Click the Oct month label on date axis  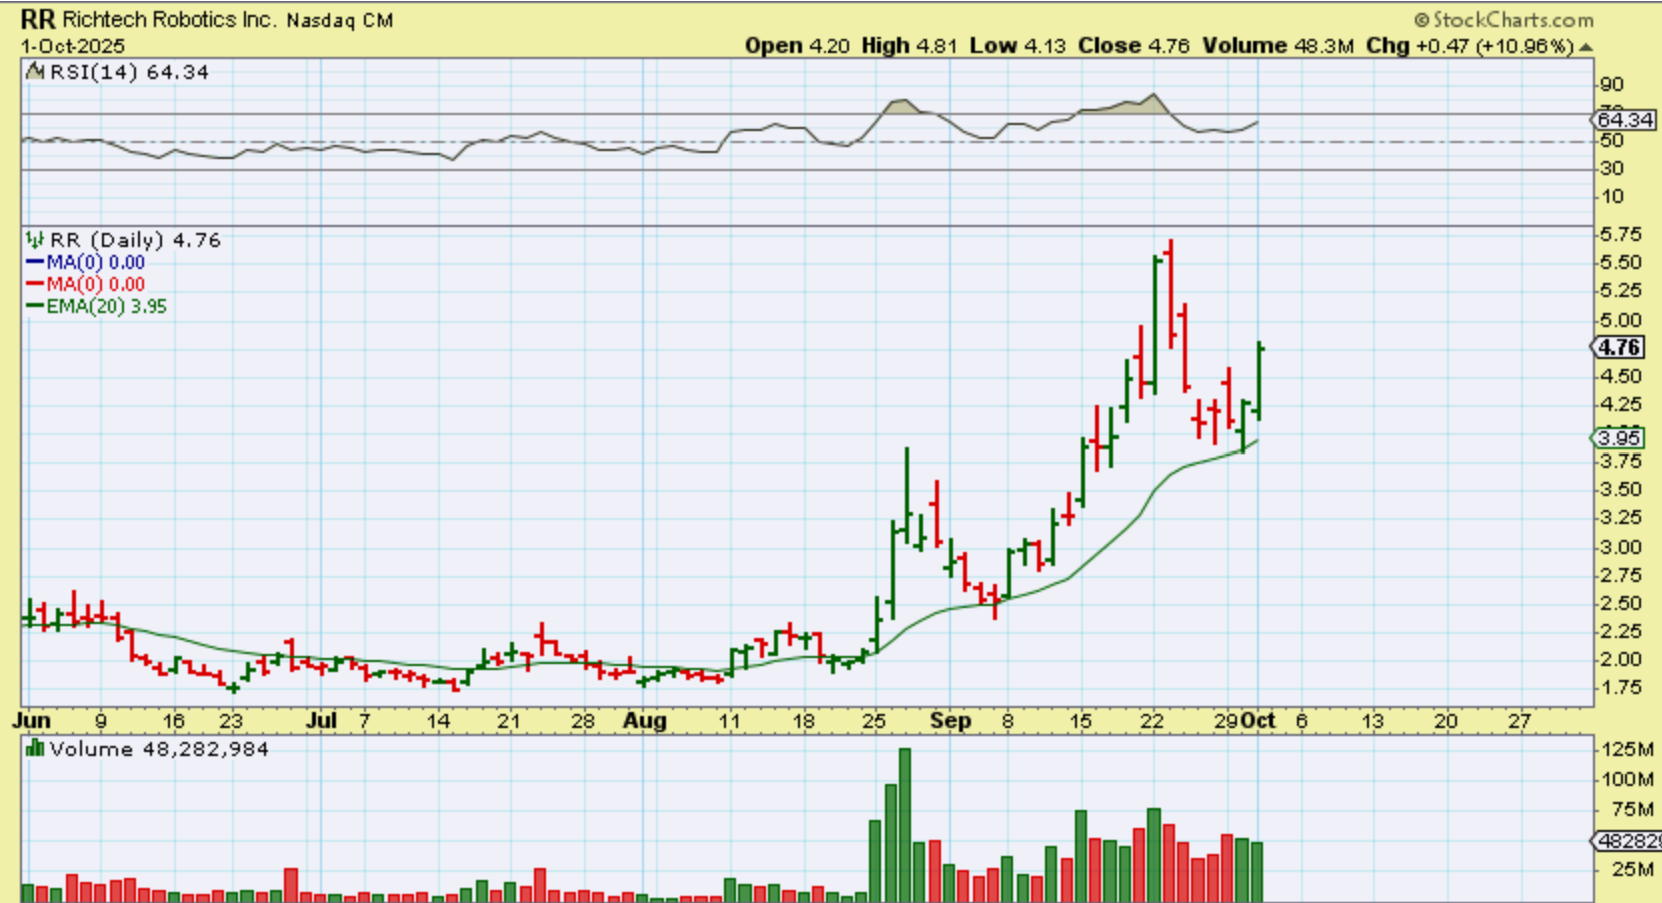pos(1258,721)
